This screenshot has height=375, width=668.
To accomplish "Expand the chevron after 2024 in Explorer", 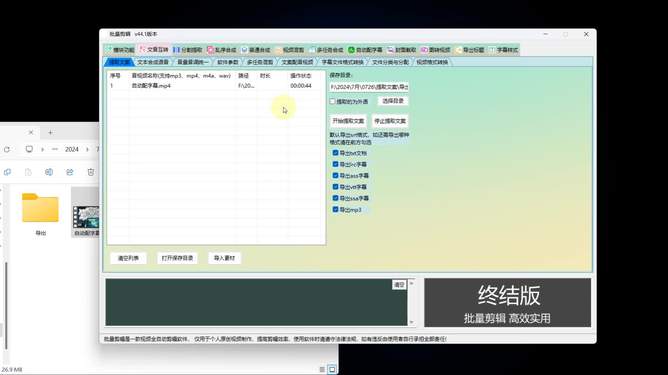I will click(x=87, y=149).
